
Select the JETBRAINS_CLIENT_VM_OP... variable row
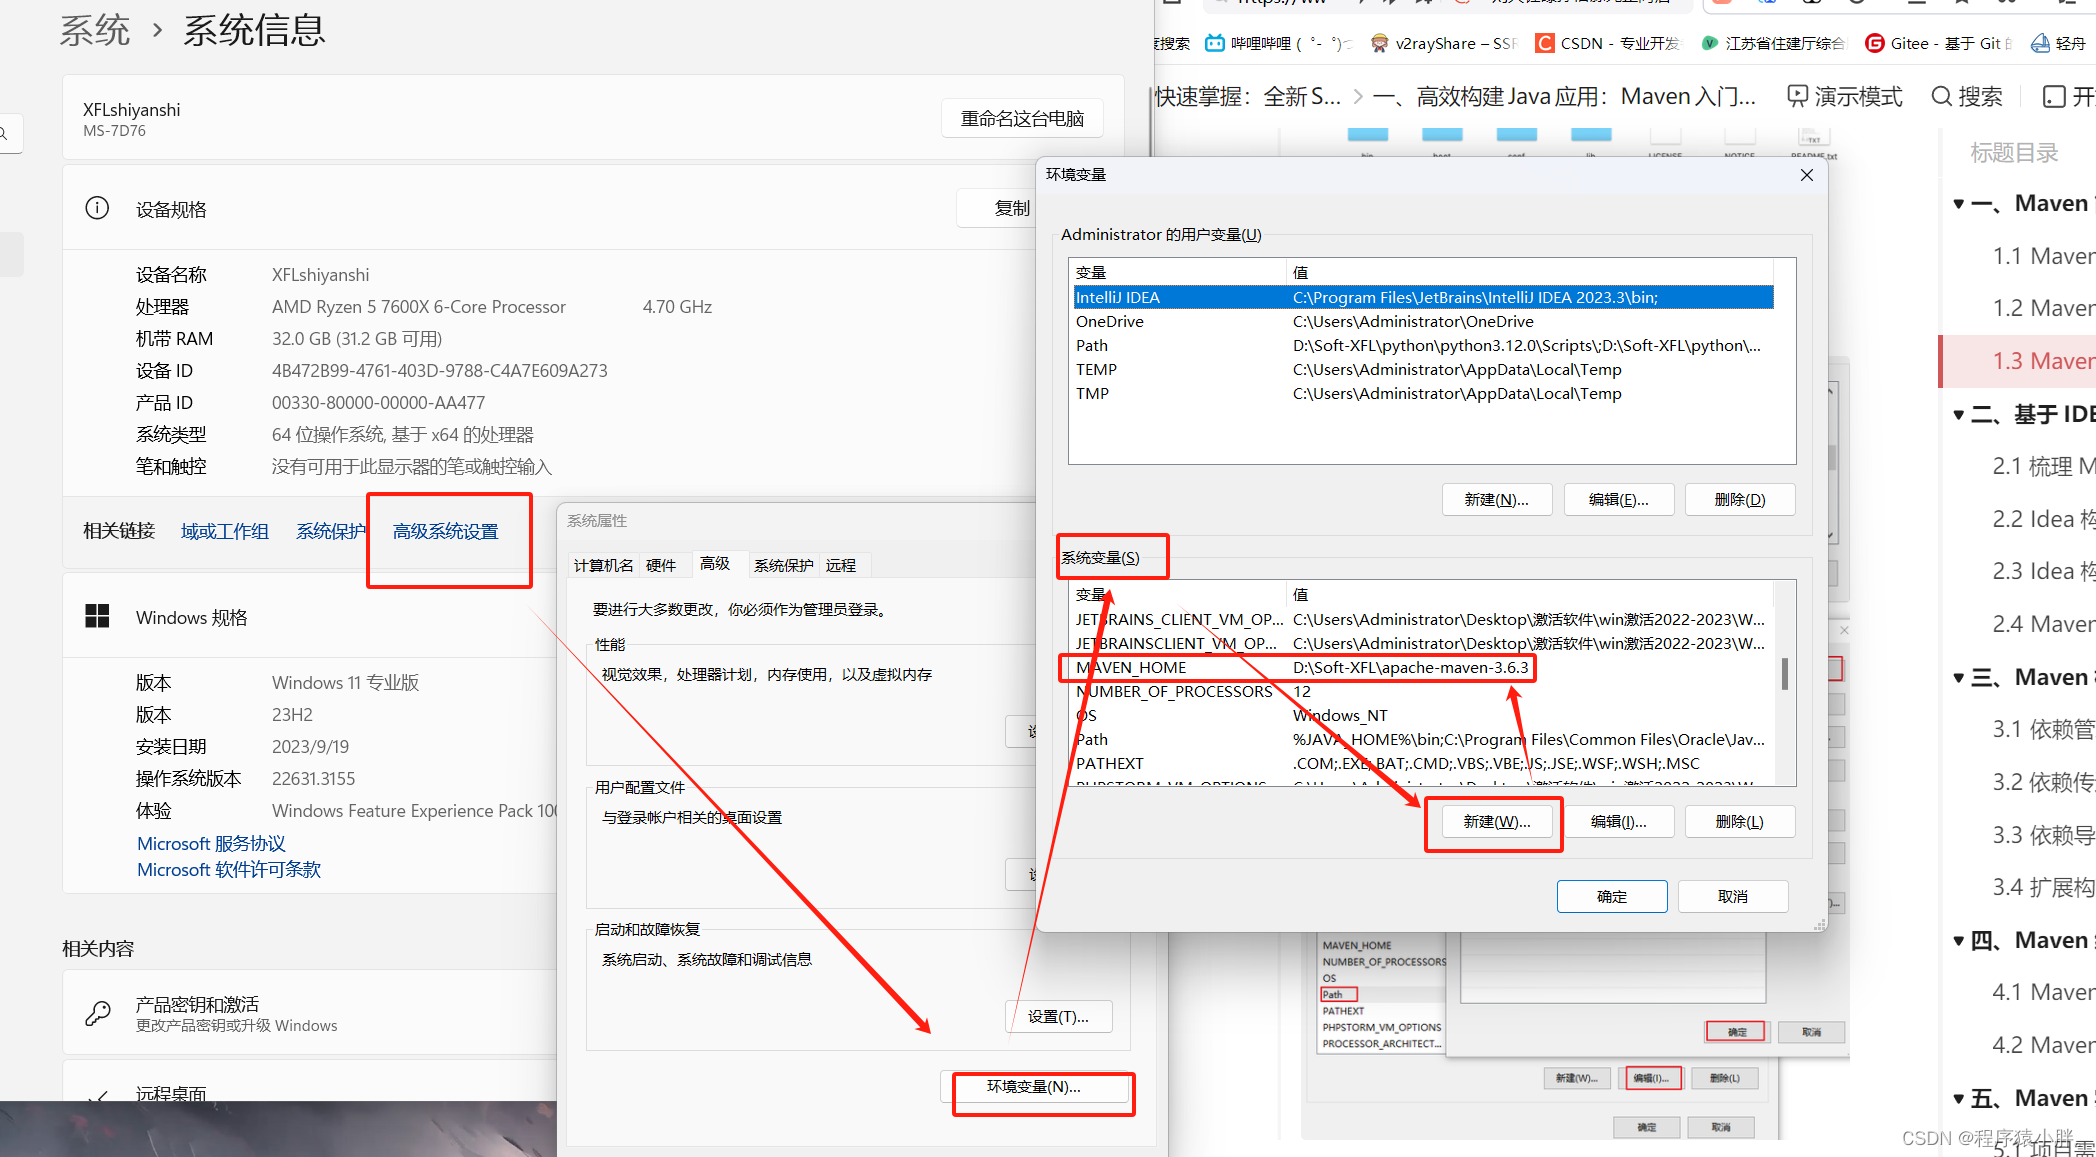pyautogui.click(x=1423, y=619)
